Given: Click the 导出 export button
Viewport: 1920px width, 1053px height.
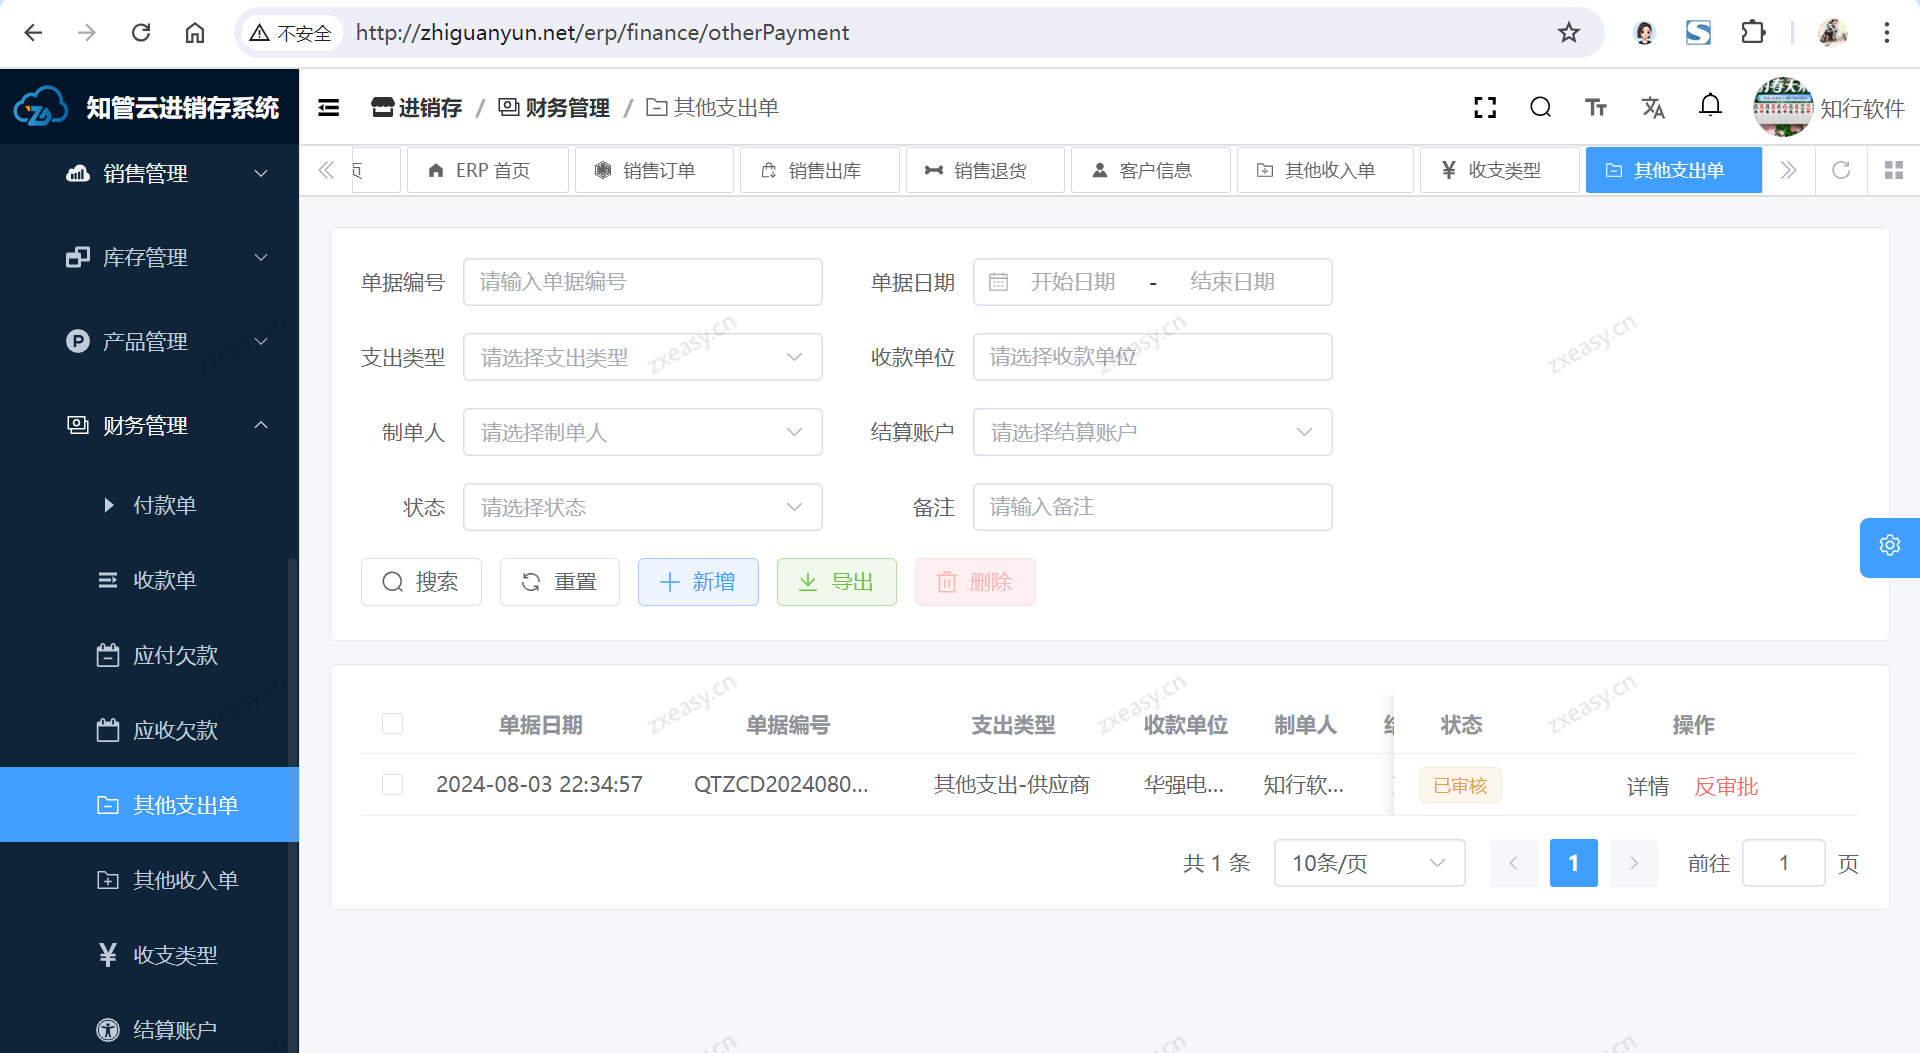Looking at the screenshot, I should tap(836, 582).
